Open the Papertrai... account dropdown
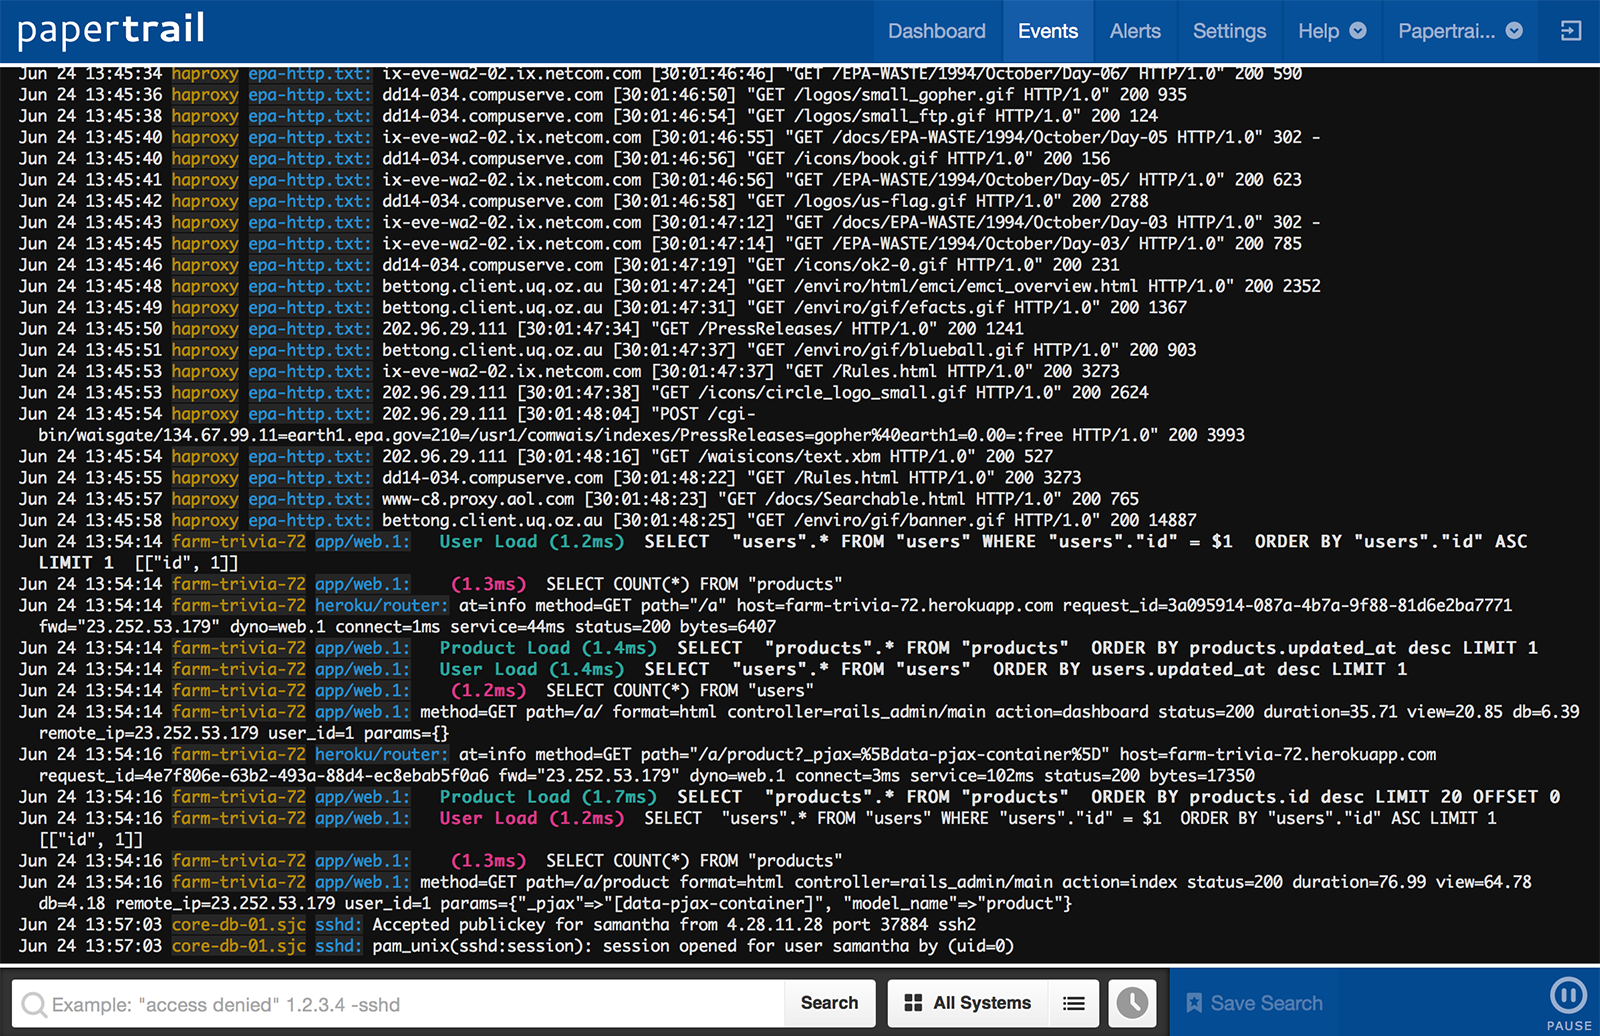This screenshot has height=1036, width=1600. (x=1459, y=31)
